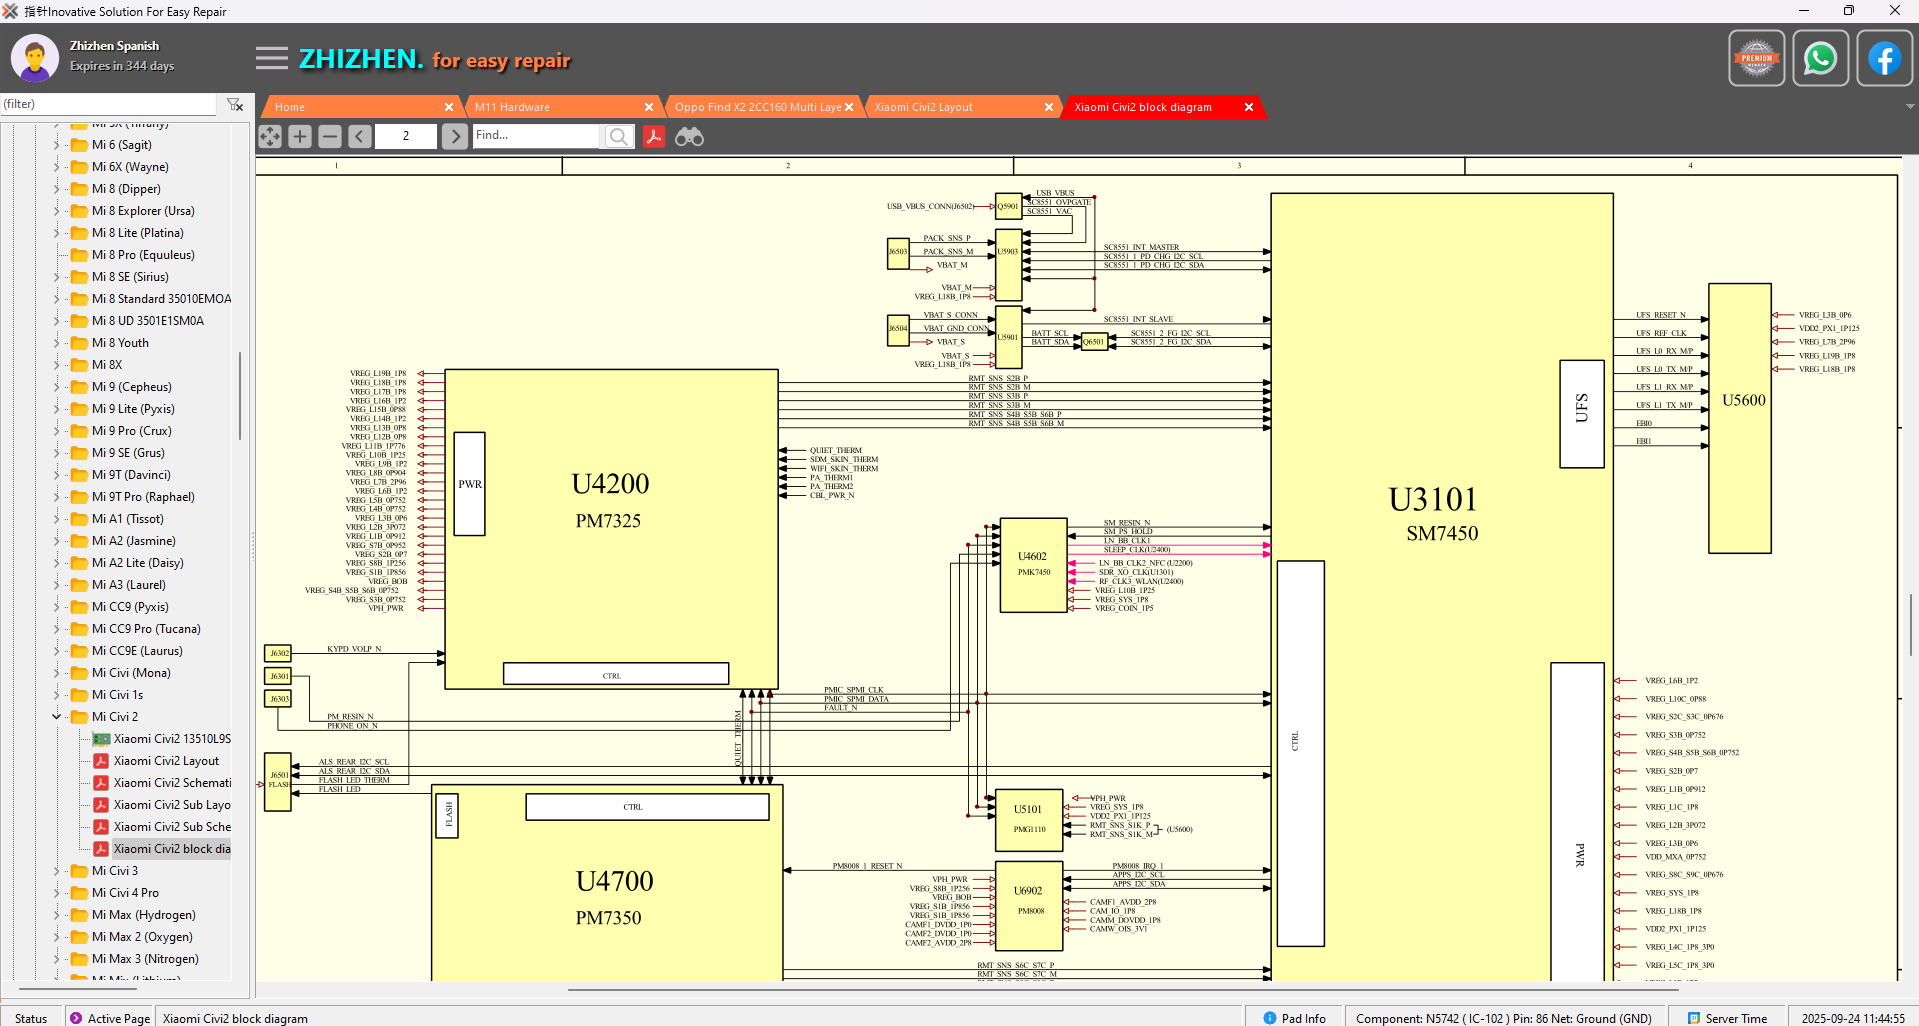
Task: Open Xiaomi Civi2 Schematic PDF
Action: point(162,783)
